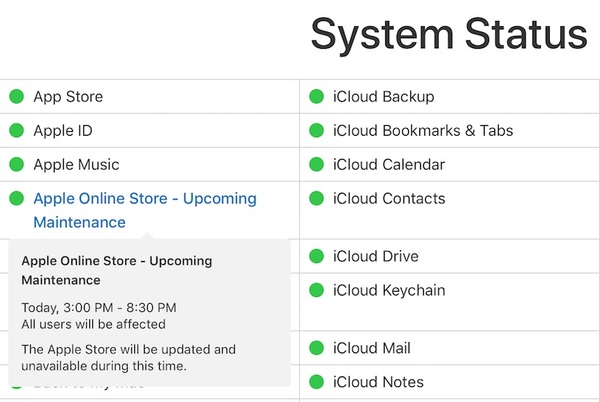Open the Apple Online Store Upcoming Maintenance link
Image resolution: width=600 pixels, height=402 pixels.
145,210
